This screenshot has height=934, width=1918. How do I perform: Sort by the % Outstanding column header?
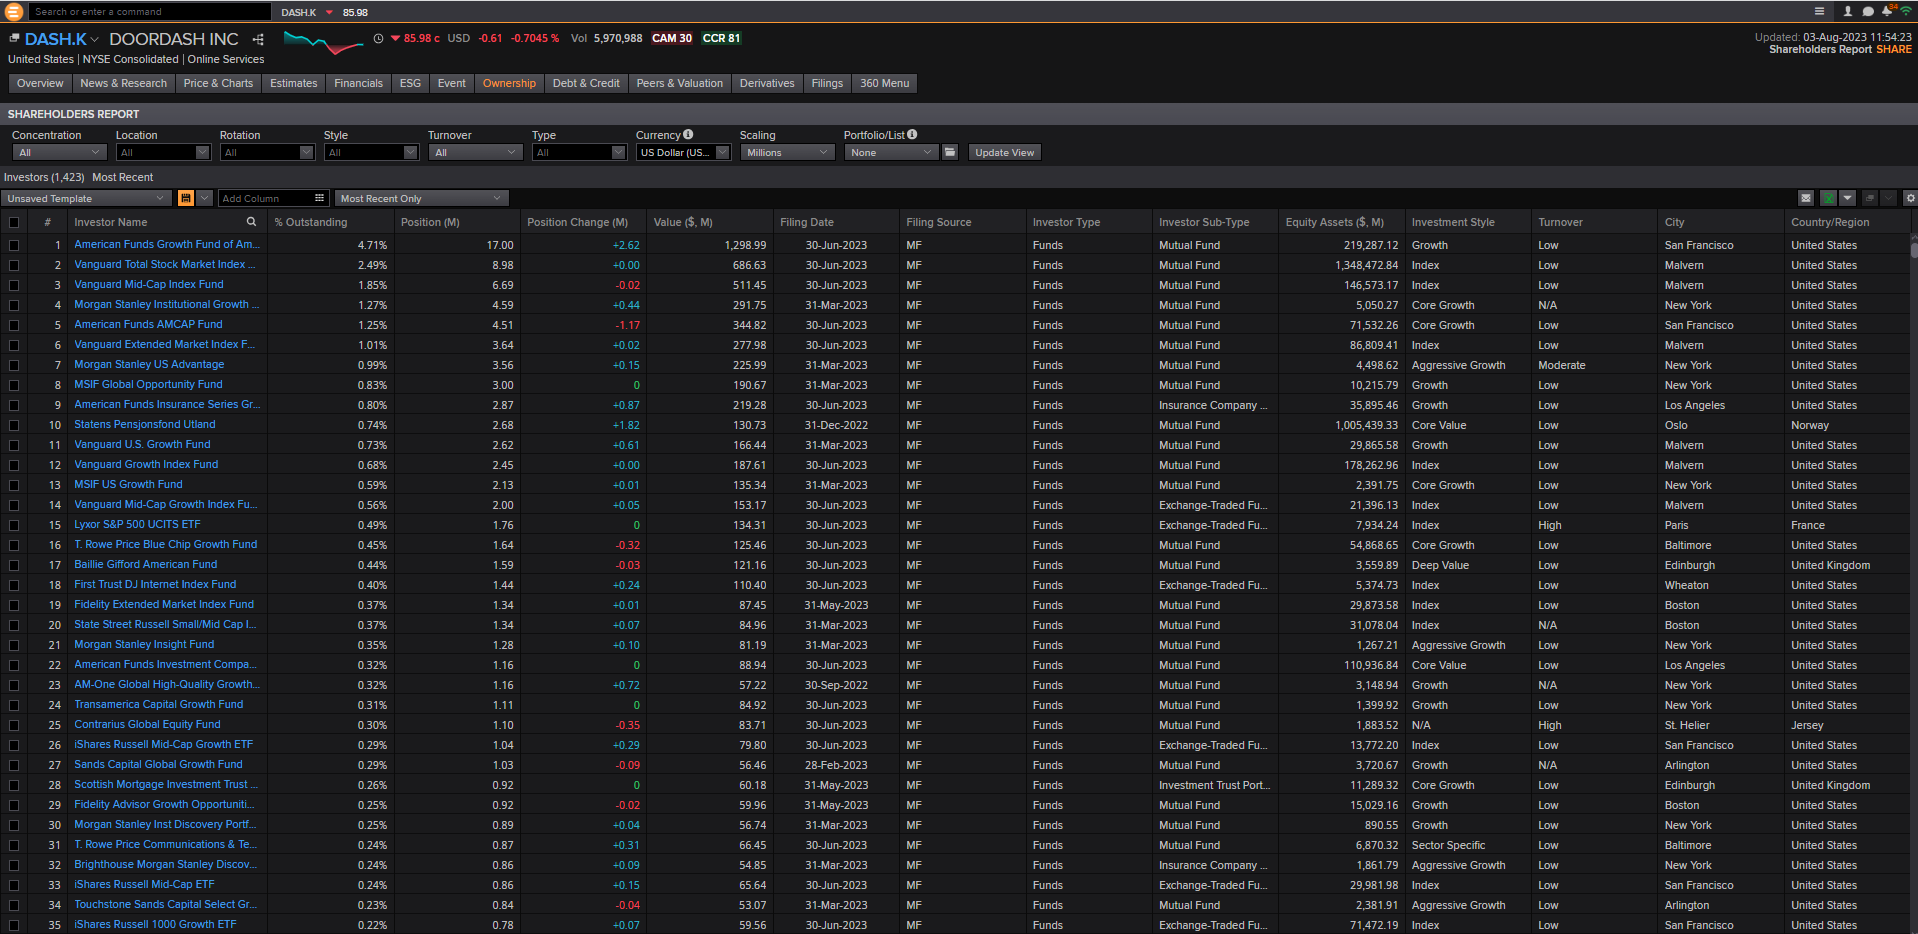(311, 222)
